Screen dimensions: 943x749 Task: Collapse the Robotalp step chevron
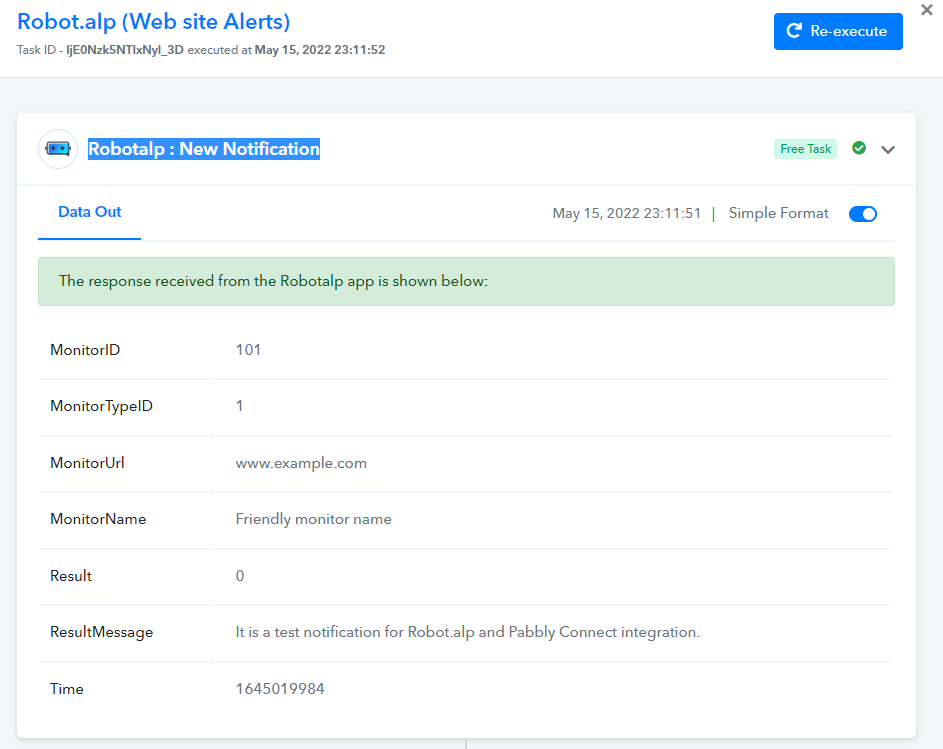[x=888, y=149]
